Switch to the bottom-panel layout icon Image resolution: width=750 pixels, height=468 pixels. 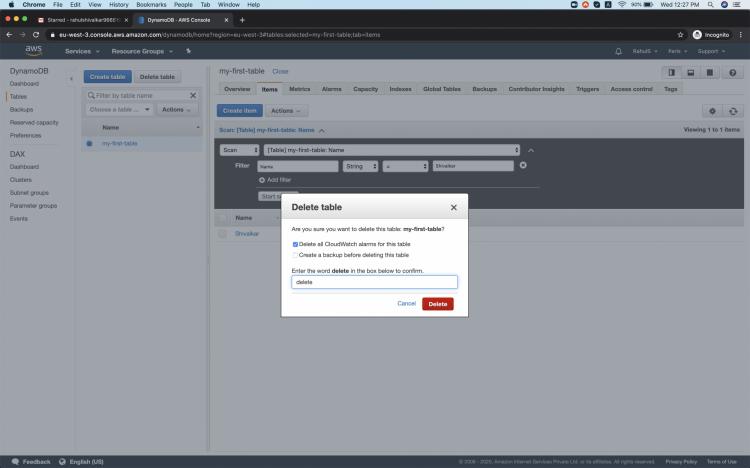690,73
